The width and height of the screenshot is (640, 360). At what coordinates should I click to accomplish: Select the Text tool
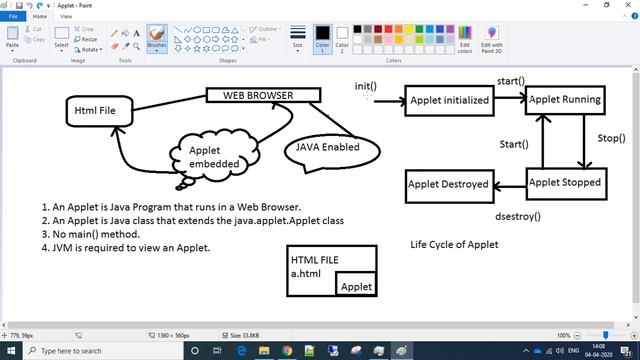[136, 33]
